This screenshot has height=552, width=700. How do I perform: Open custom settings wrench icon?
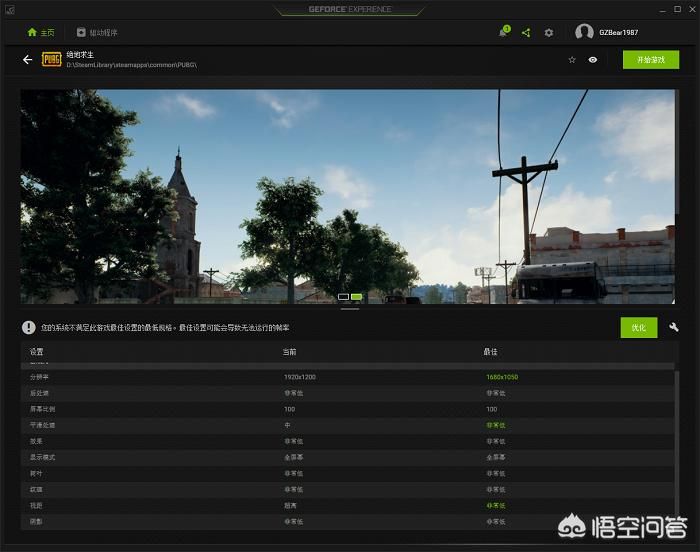point(674,327)
